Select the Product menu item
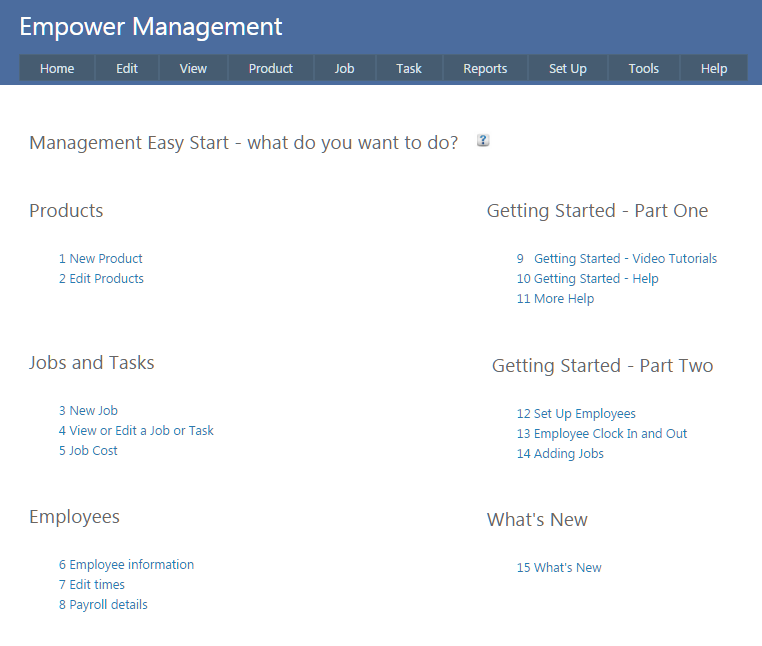The height and width of the screenshot is (646, 762). (271, 68)
